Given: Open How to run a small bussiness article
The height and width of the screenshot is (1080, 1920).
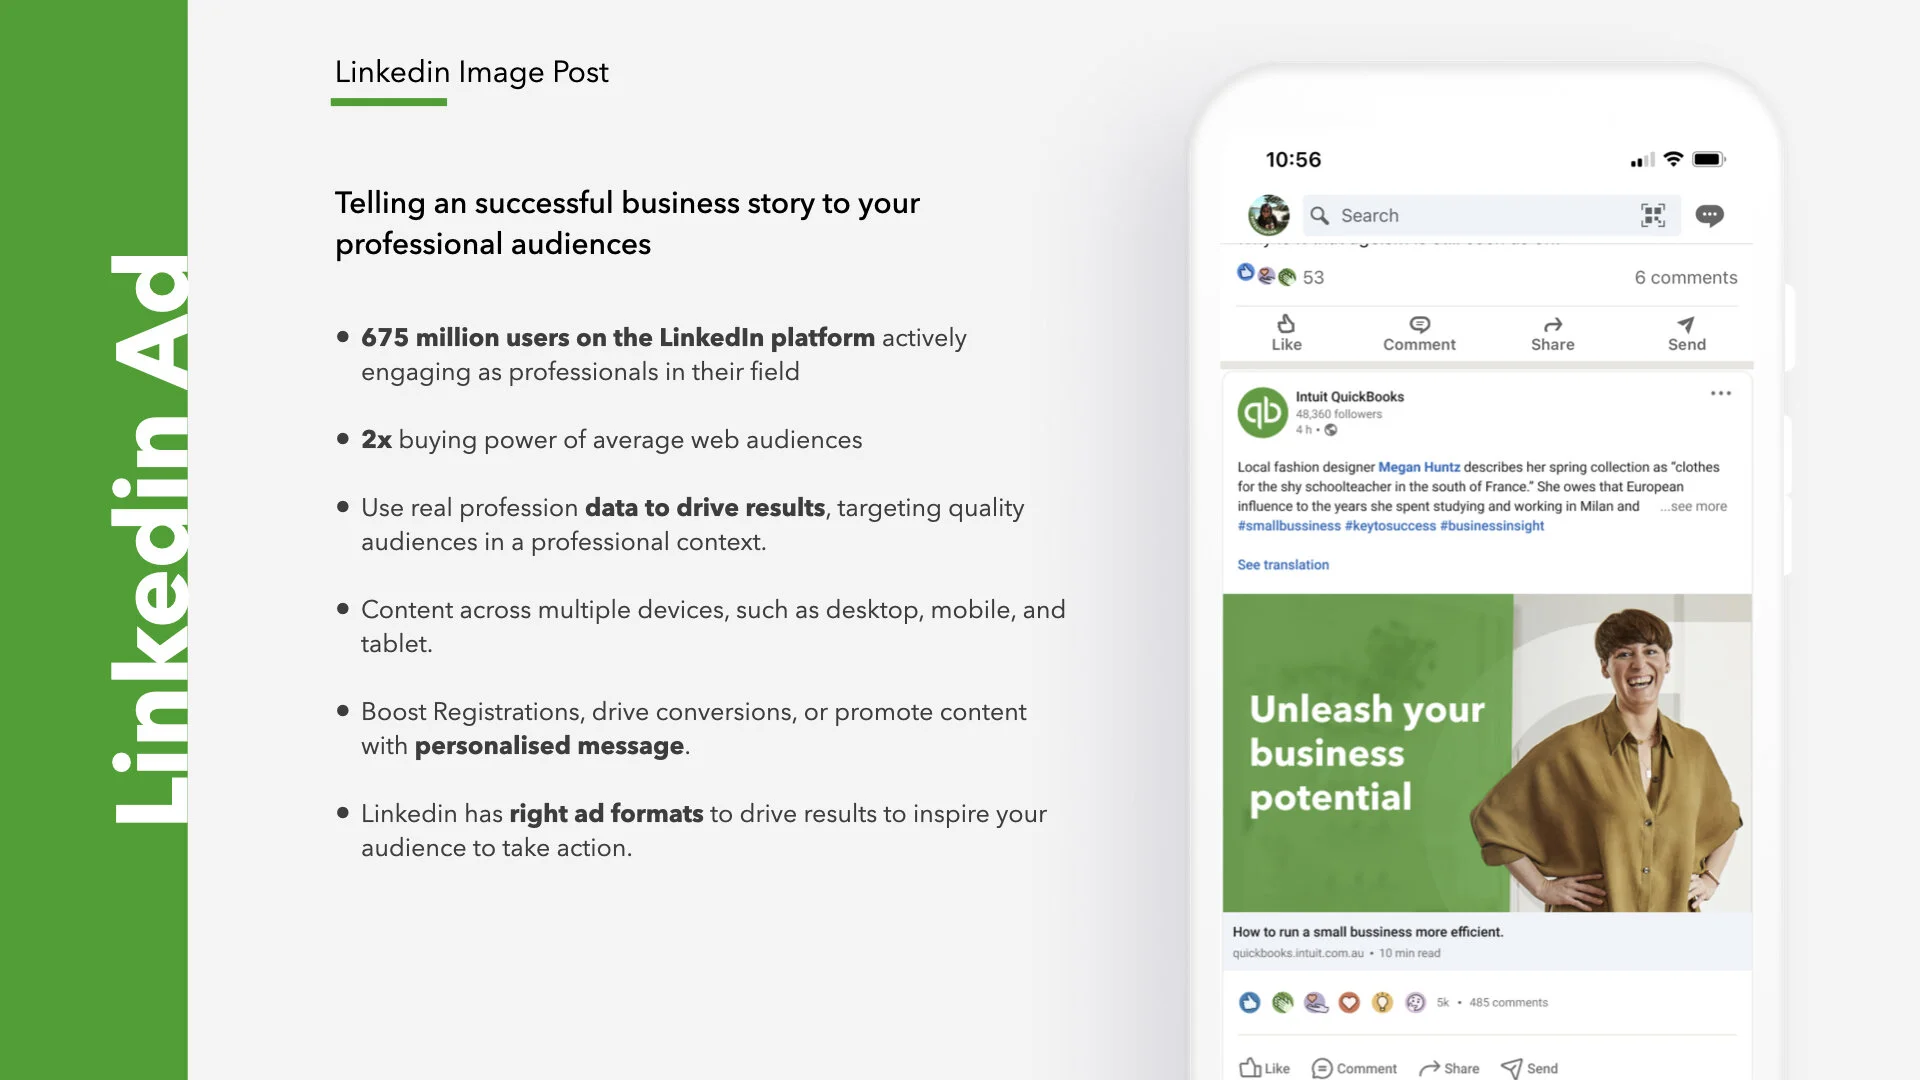Looking at the screenshot, I should (x=1367, y=932).
